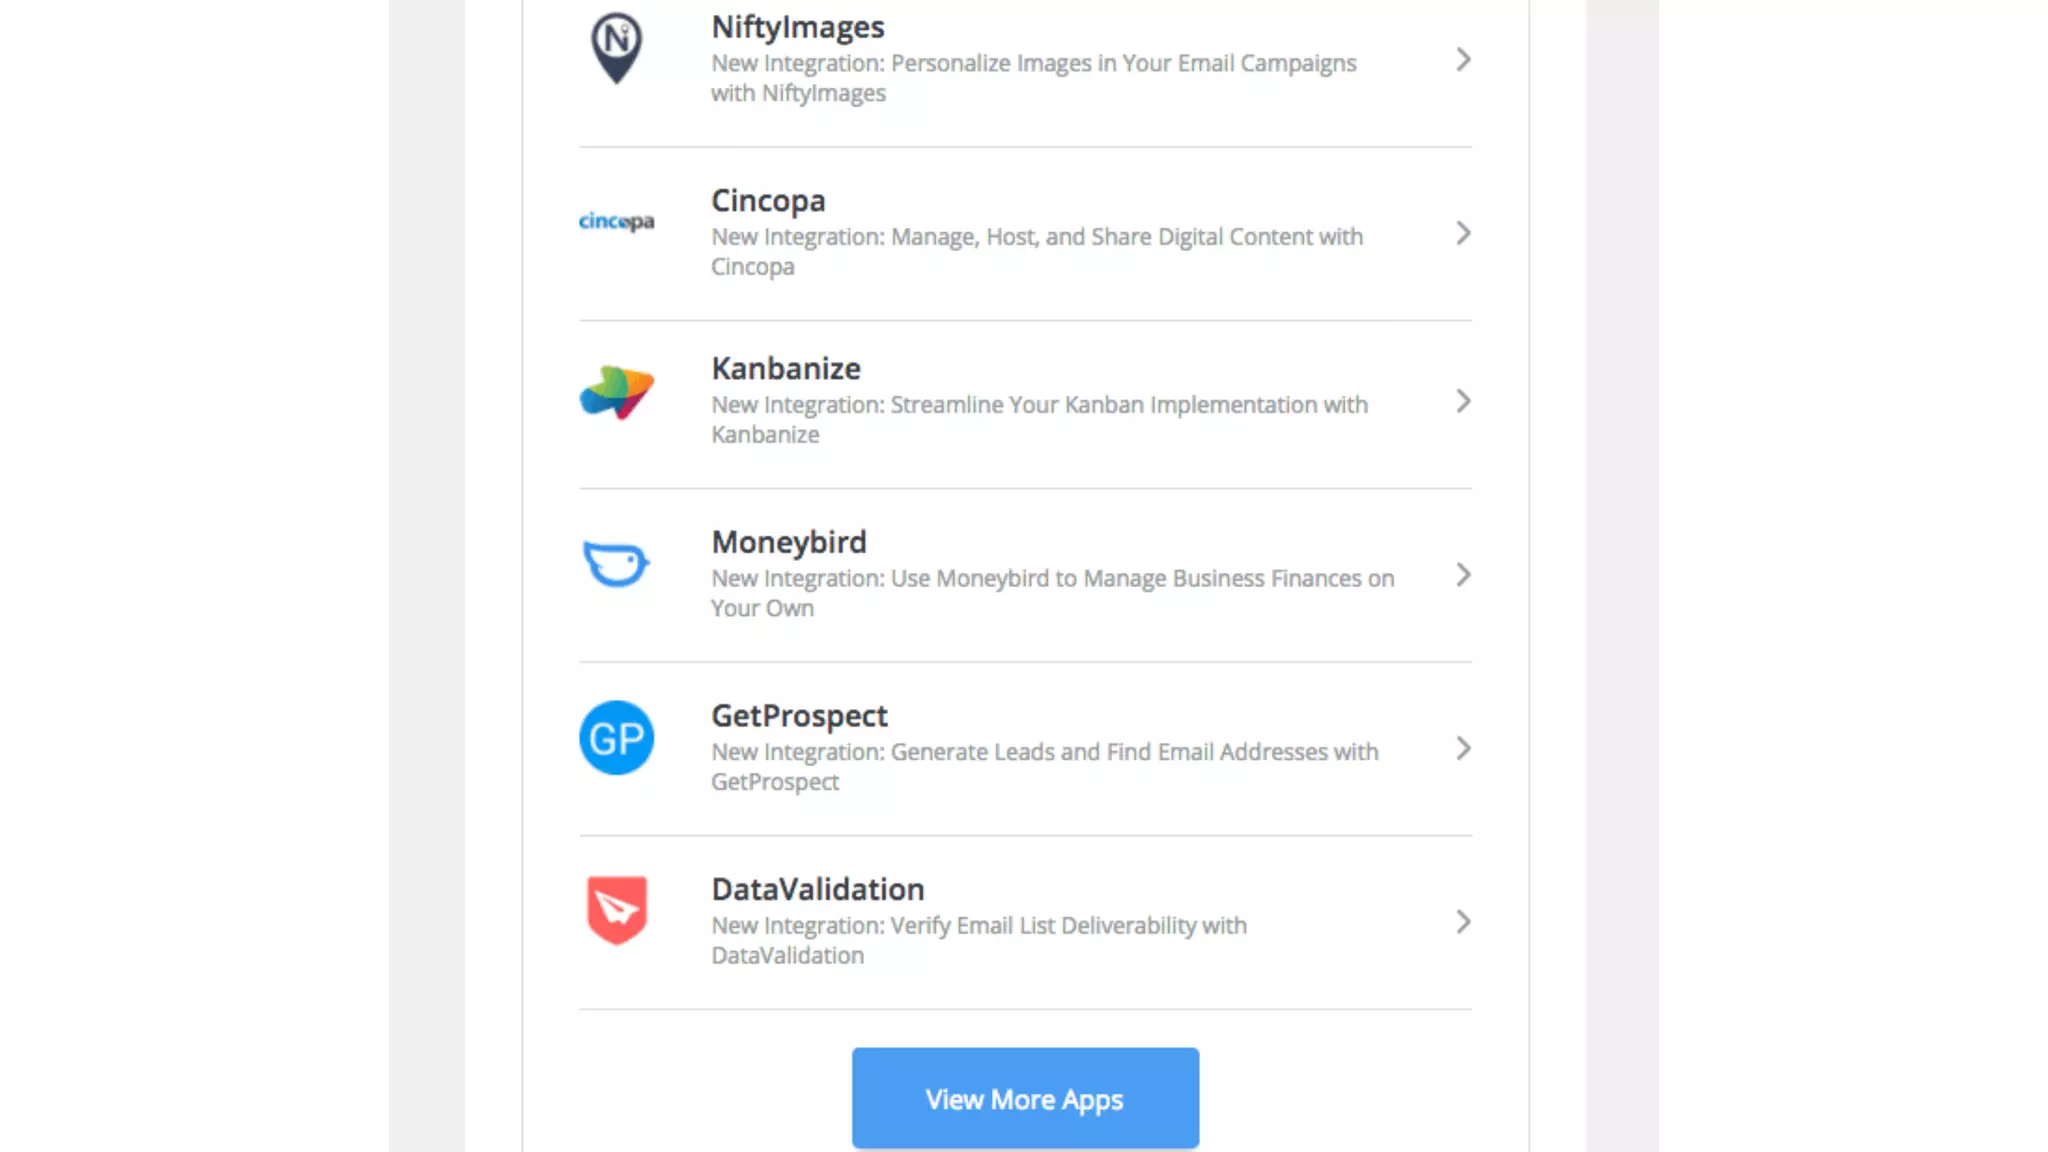Open the Kanbanize entry arrow
2048x1152 pixels.
coord(1463,402)
